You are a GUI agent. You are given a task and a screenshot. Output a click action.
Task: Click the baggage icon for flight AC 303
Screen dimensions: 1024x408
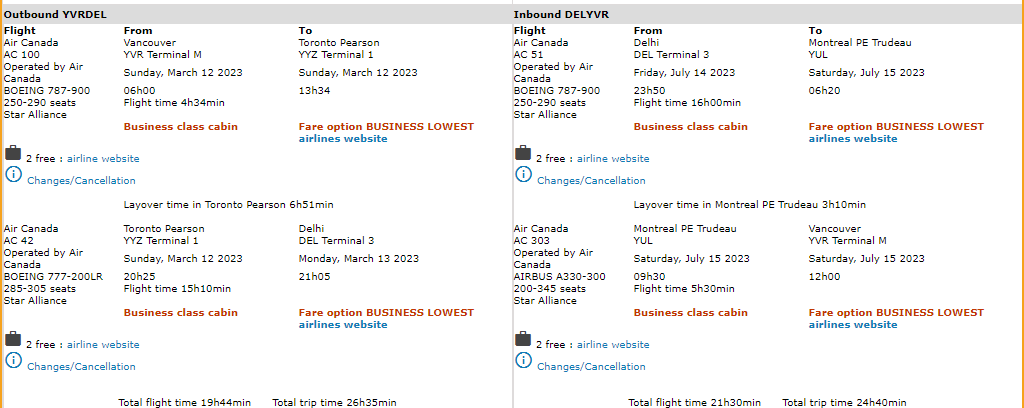[523, 339]
